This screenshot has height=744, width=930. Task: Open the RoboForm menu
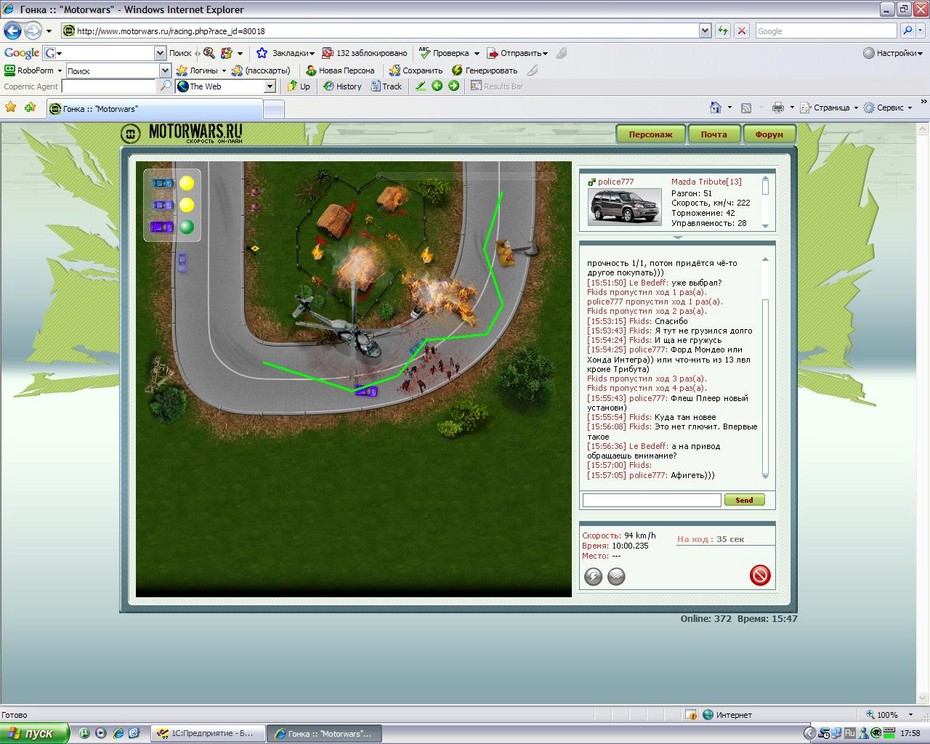(33, 70)
